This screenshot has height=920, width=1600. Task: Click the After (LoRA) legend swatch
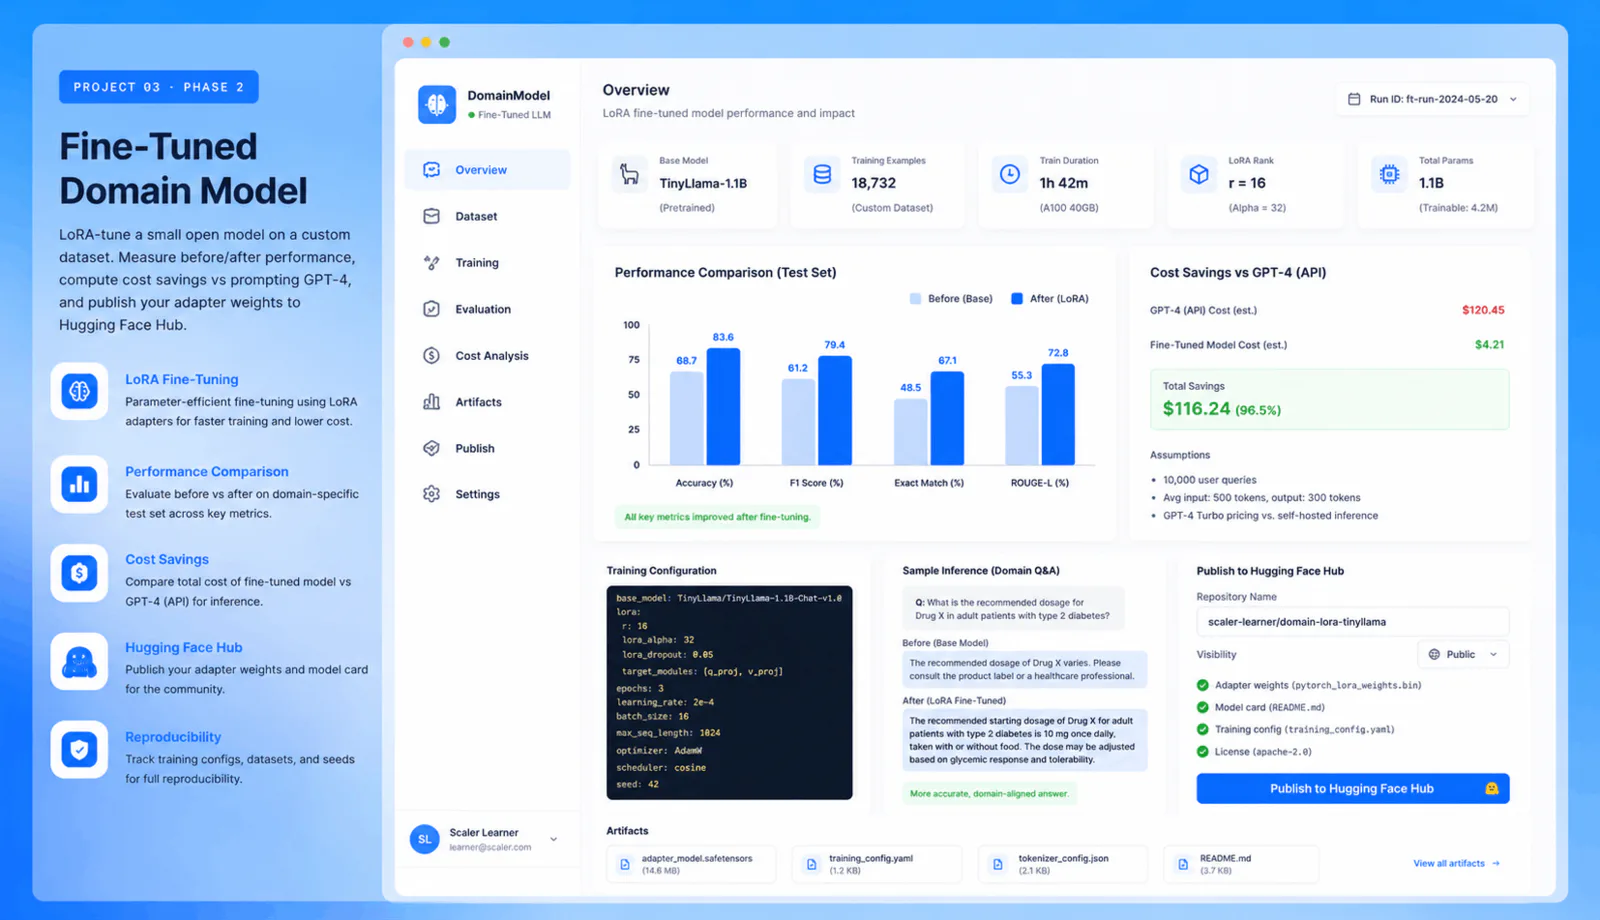point(1017,299)
